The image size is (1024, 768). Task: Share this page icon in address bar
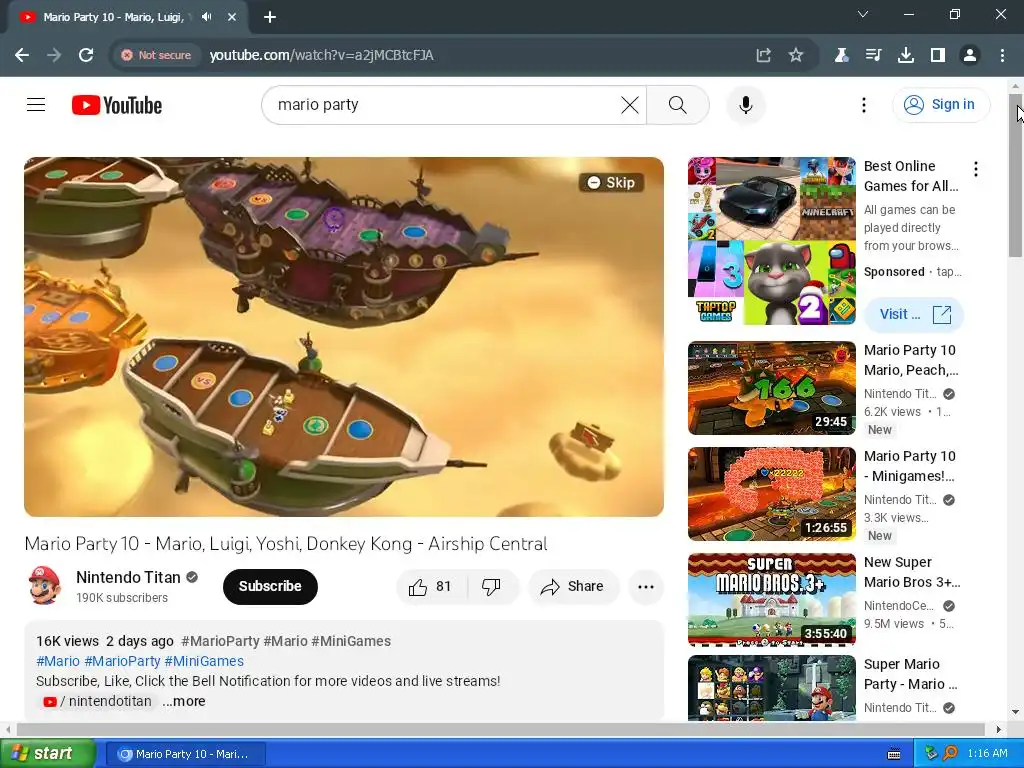coord(763,56)
